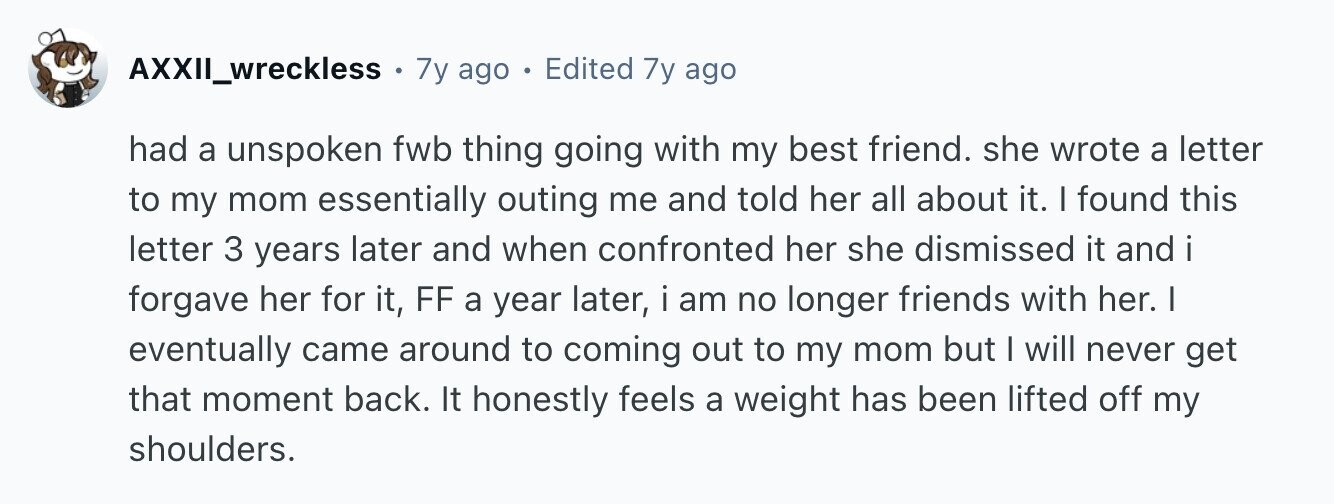Click the word 'fwb' in the comment
Image resolution: width=1334 pixels, height=504 pixels.
(429, 151)
